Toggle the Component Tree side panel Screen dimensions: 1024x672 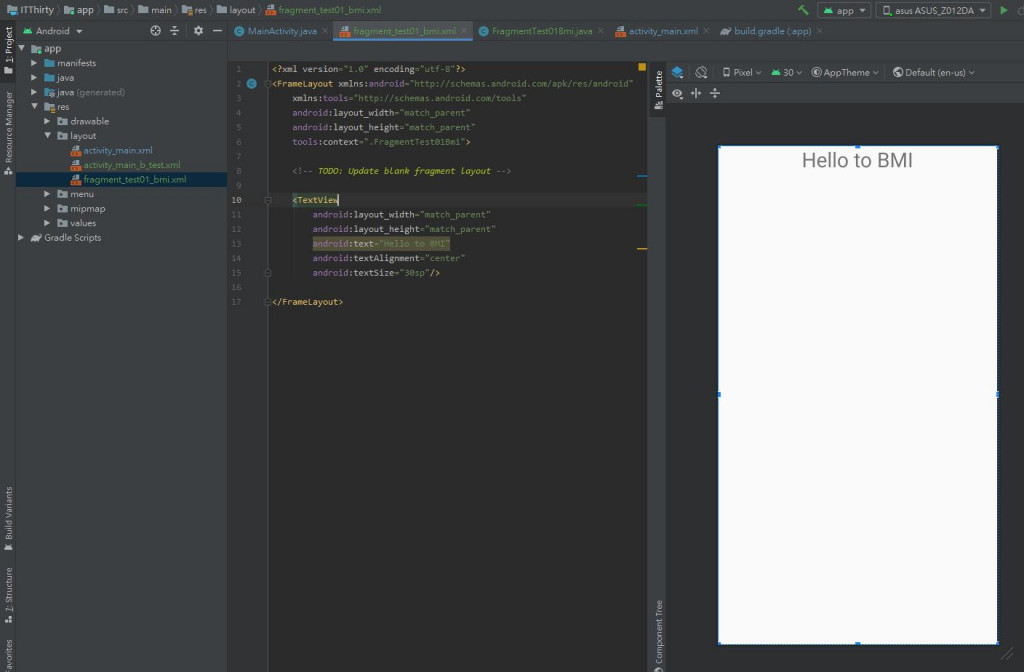click(x=658, y=633)
